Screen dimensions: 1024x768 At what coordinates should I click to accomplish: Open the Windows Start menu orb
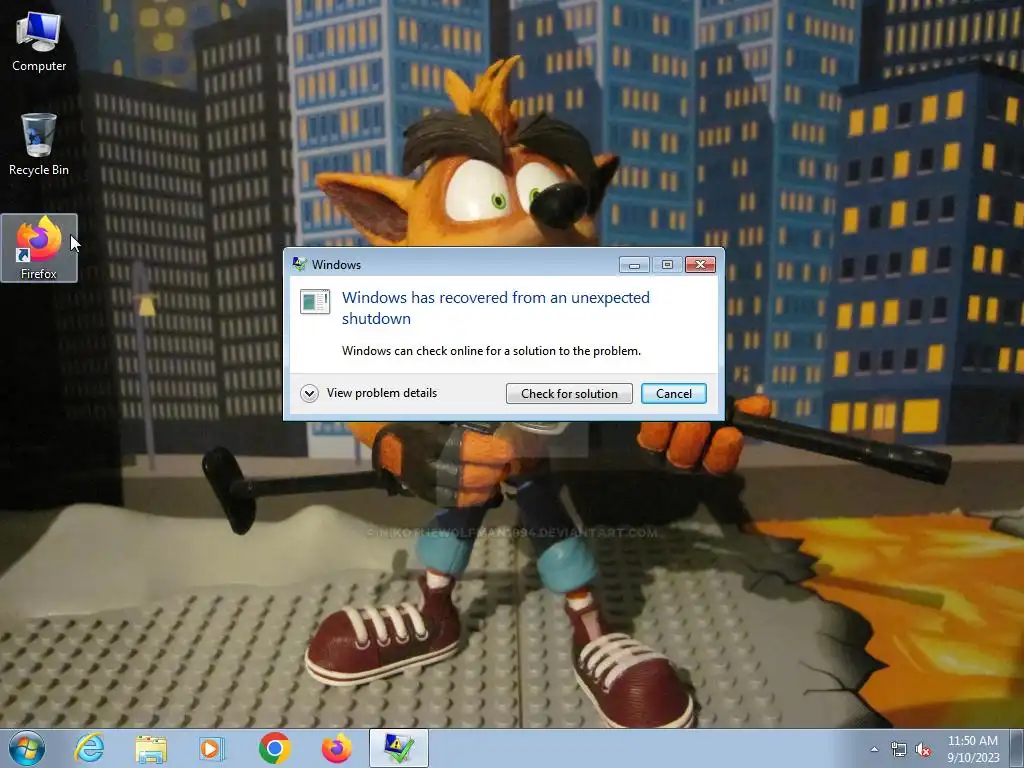point(27,748)
